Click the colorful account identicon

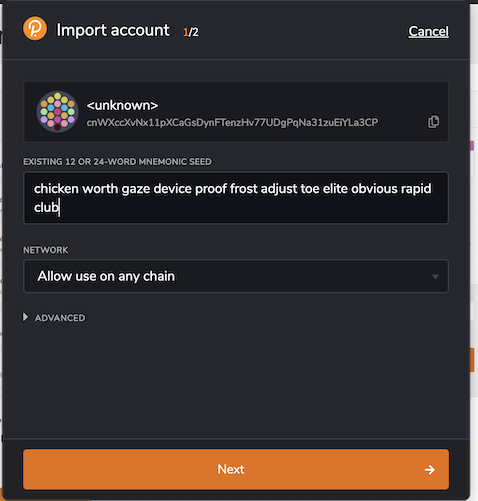[57, 112]
